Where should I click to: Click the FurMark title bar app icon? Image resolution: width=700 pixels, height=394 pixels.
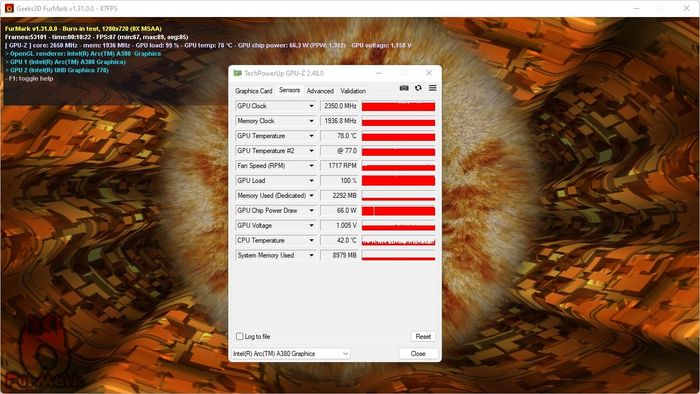pos(9,8)
